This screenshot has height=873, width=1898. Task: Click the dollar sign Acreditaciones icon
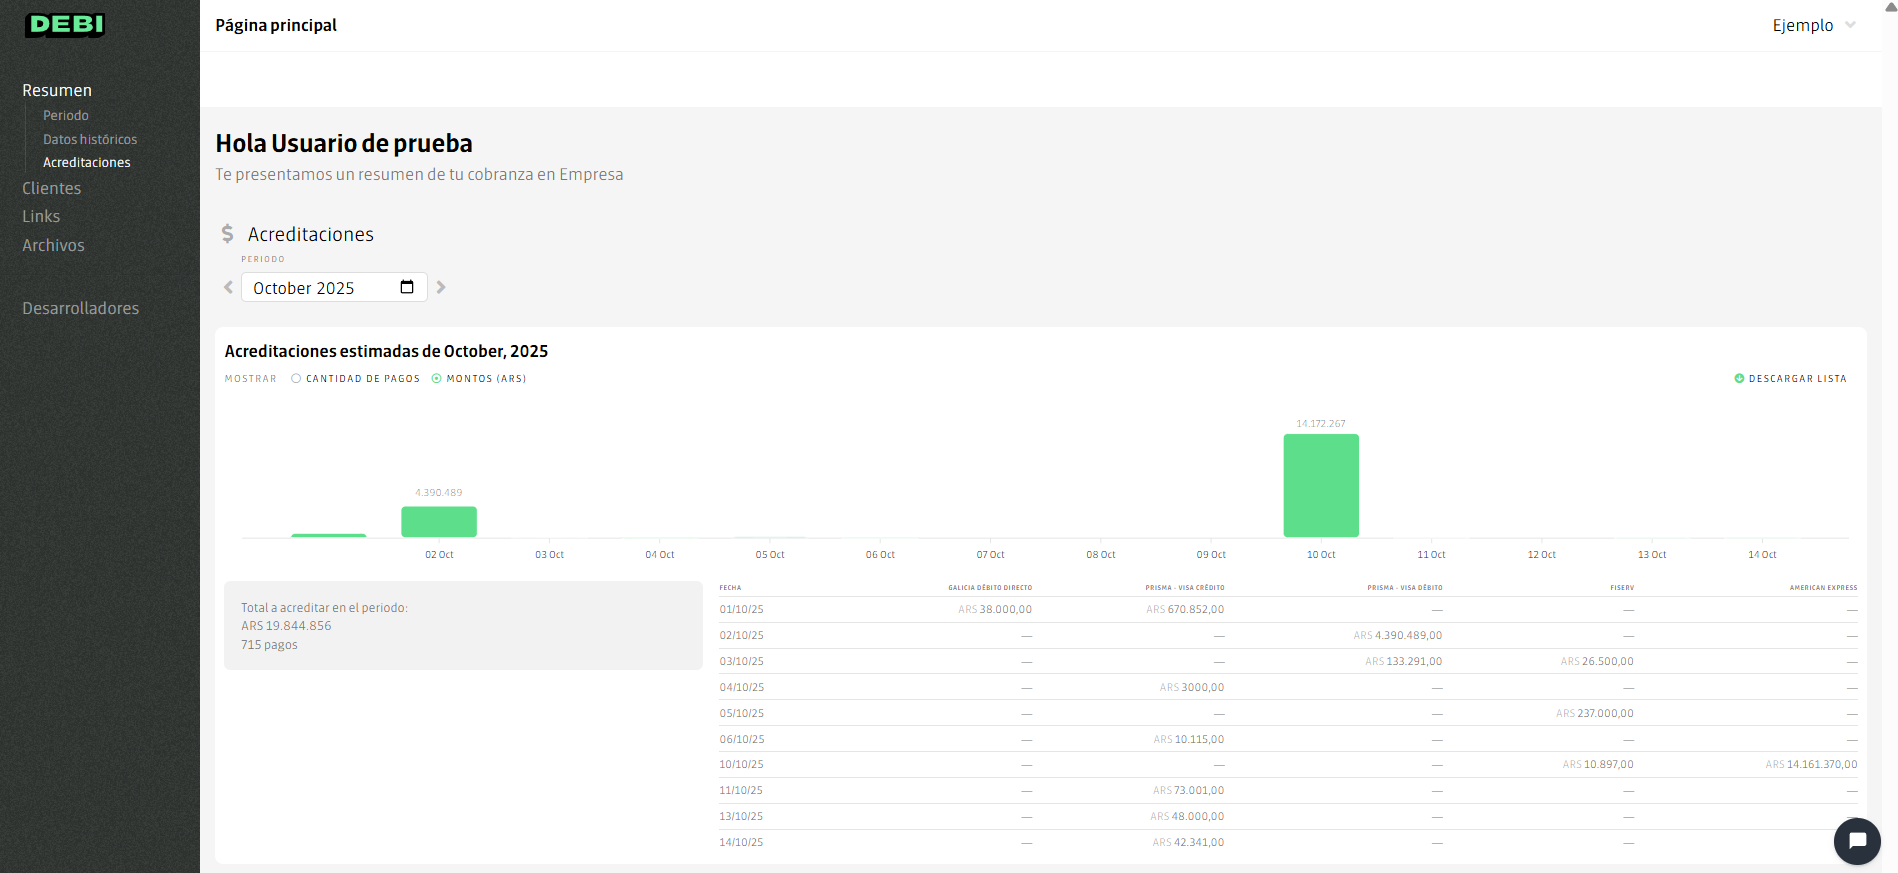click(x=228, y=234)
